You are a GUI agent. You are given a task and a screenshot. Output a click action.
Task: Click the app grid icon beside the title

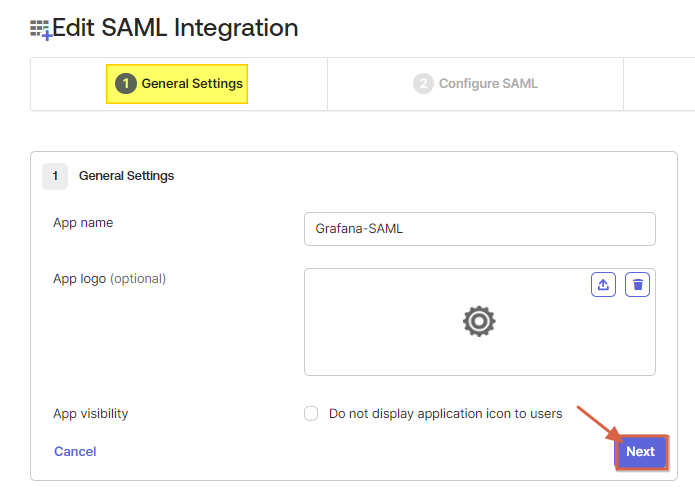pyautogui.click(x=40, y=30)
